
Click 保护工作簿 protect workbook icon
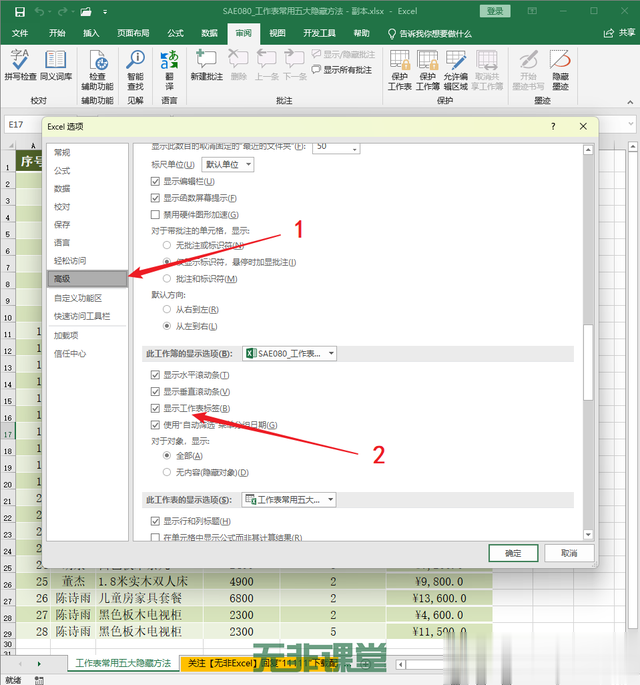point(428,70)
